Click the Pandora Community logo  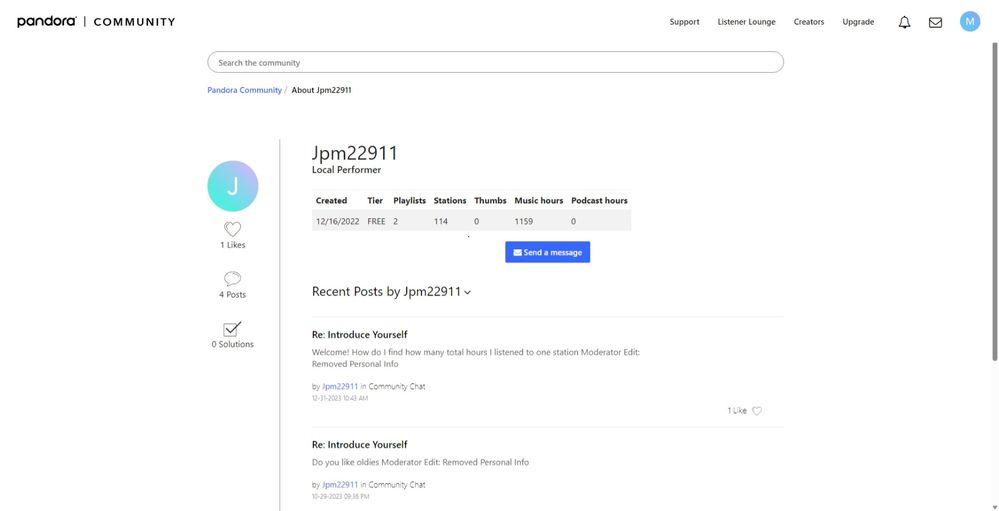pyautogui.click(x=96, y=22)
